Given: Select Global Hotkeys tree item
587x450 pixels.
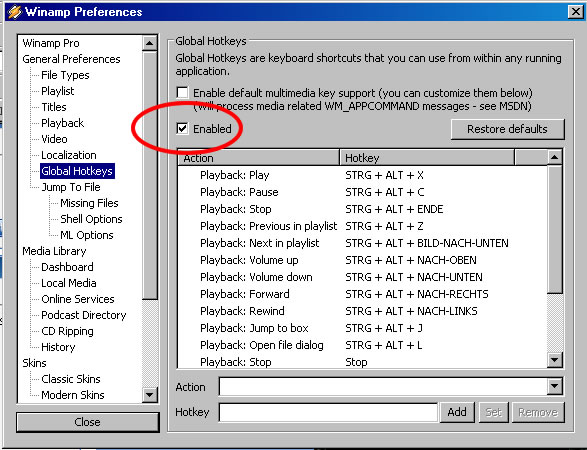Looking at the screenshot, I should point(77,171).
